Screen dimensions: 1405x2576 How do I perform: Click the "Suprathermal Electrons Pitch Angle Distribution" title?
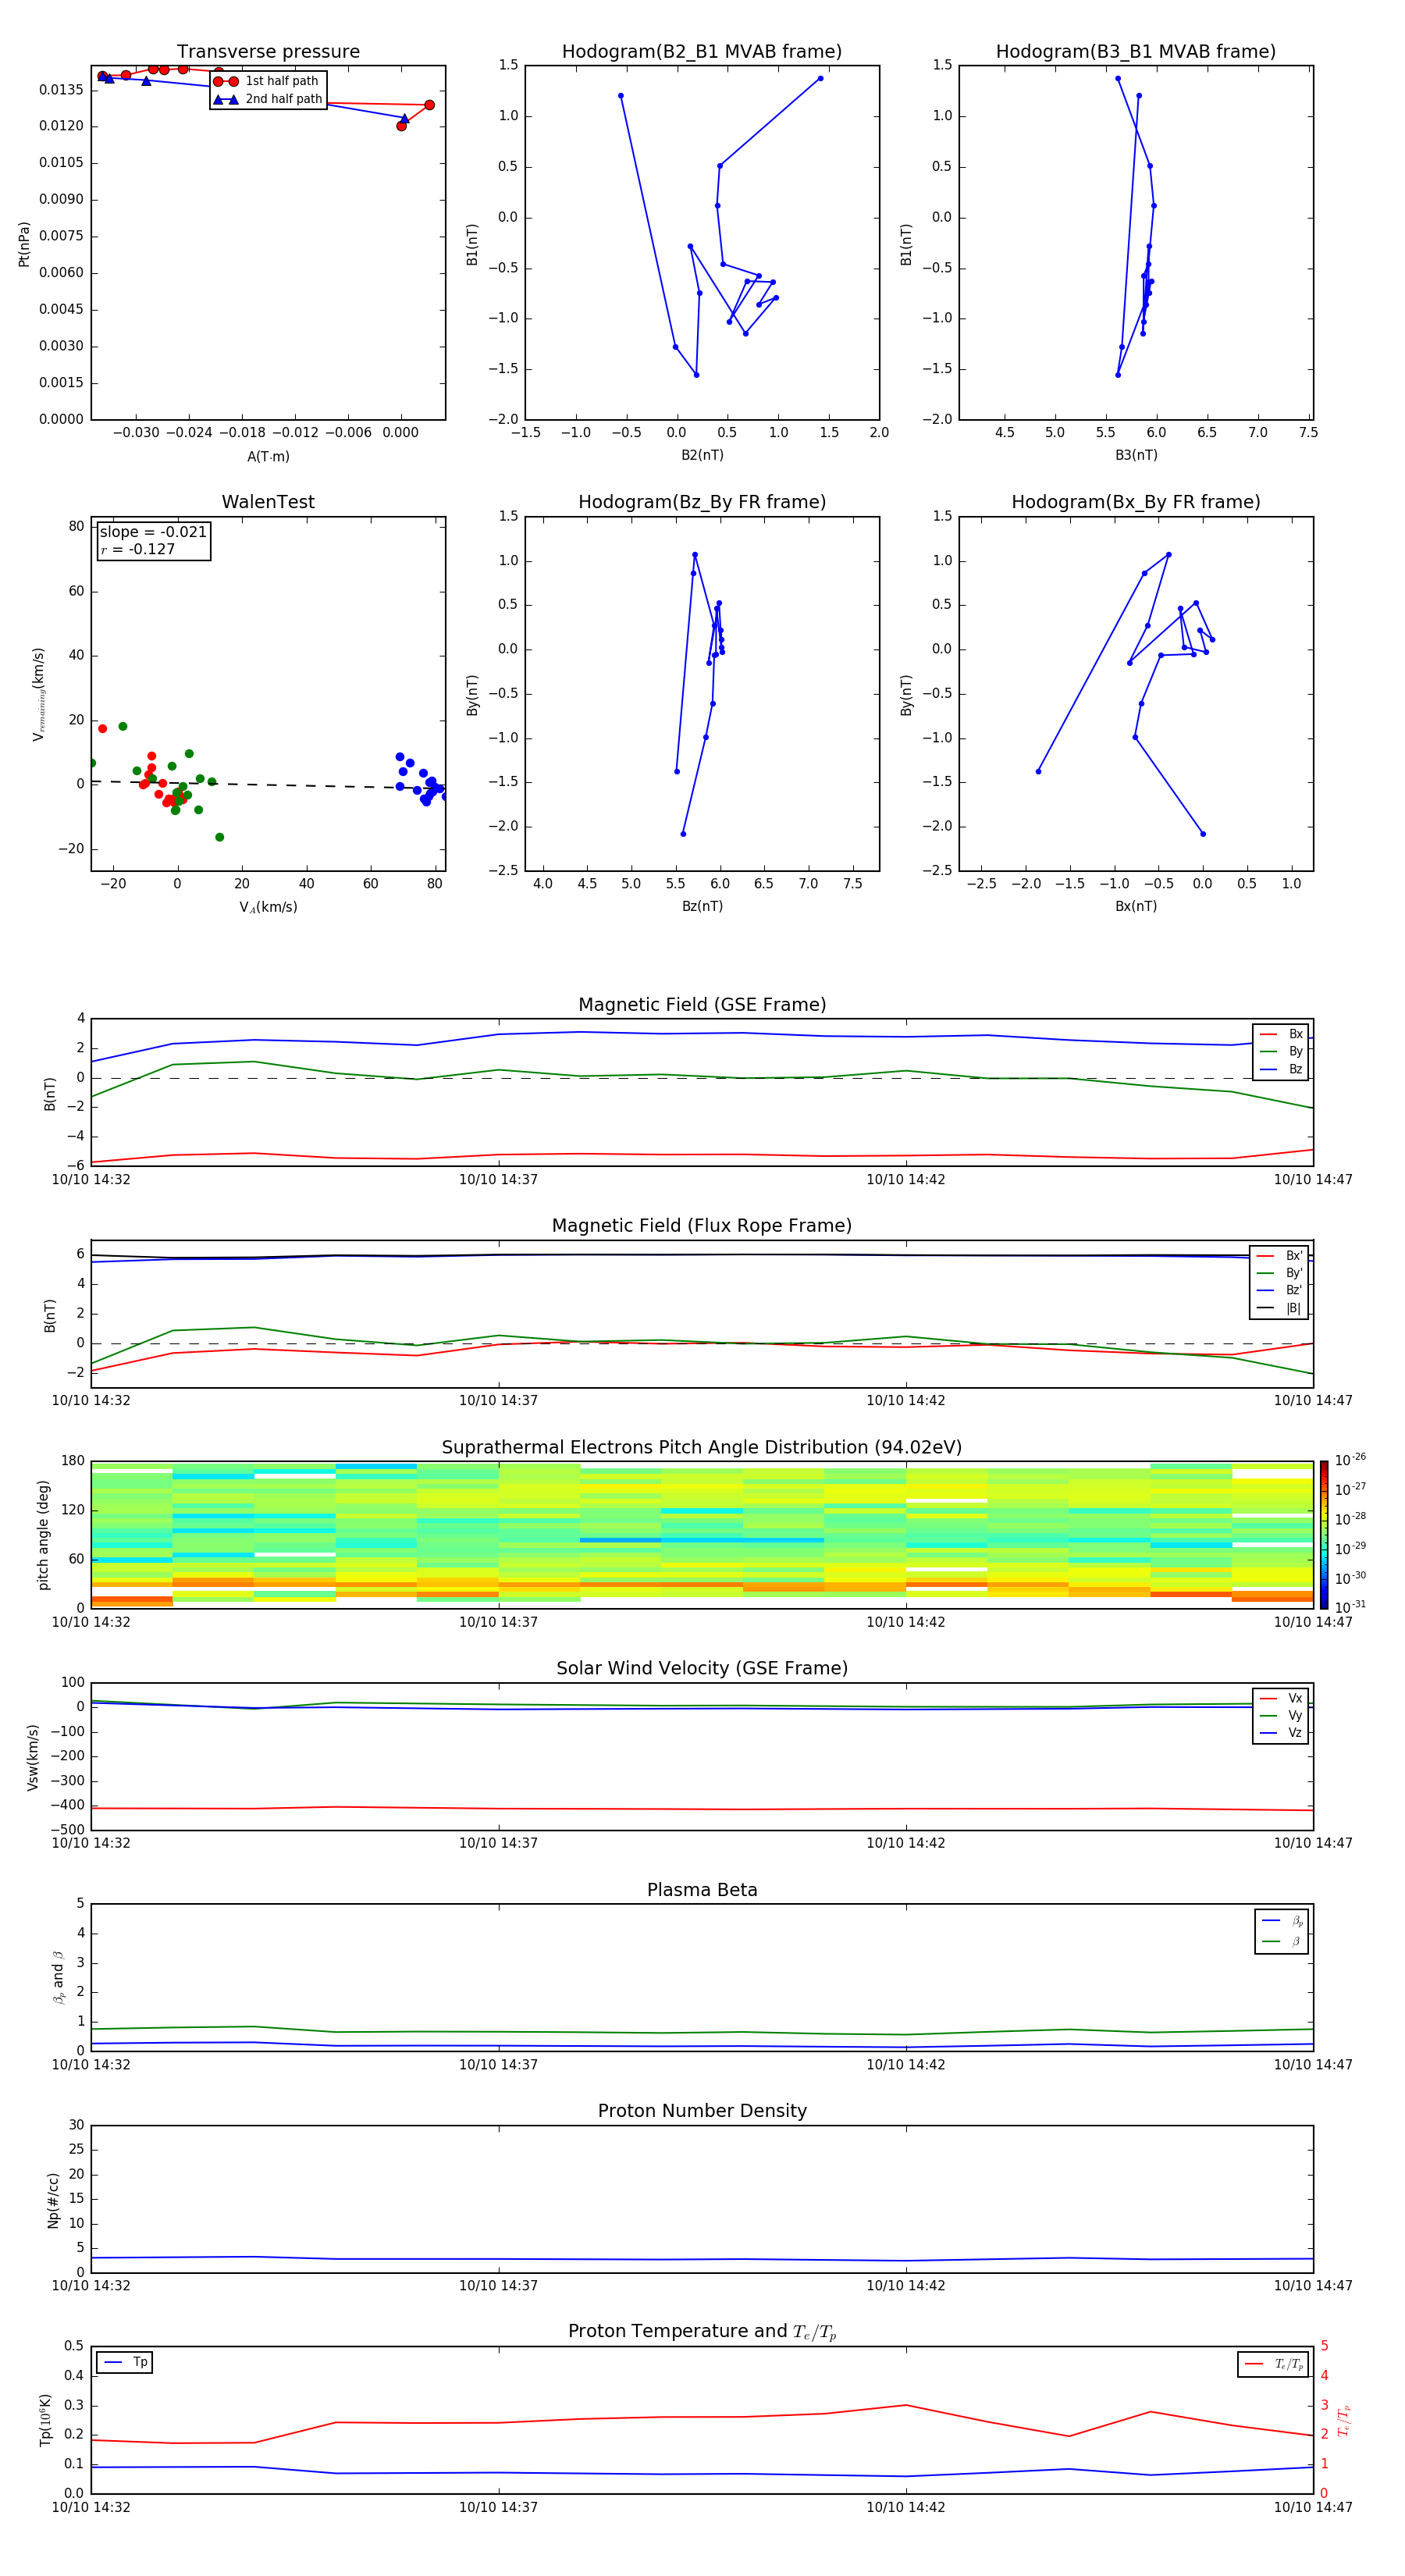(x=702, y=1447)
